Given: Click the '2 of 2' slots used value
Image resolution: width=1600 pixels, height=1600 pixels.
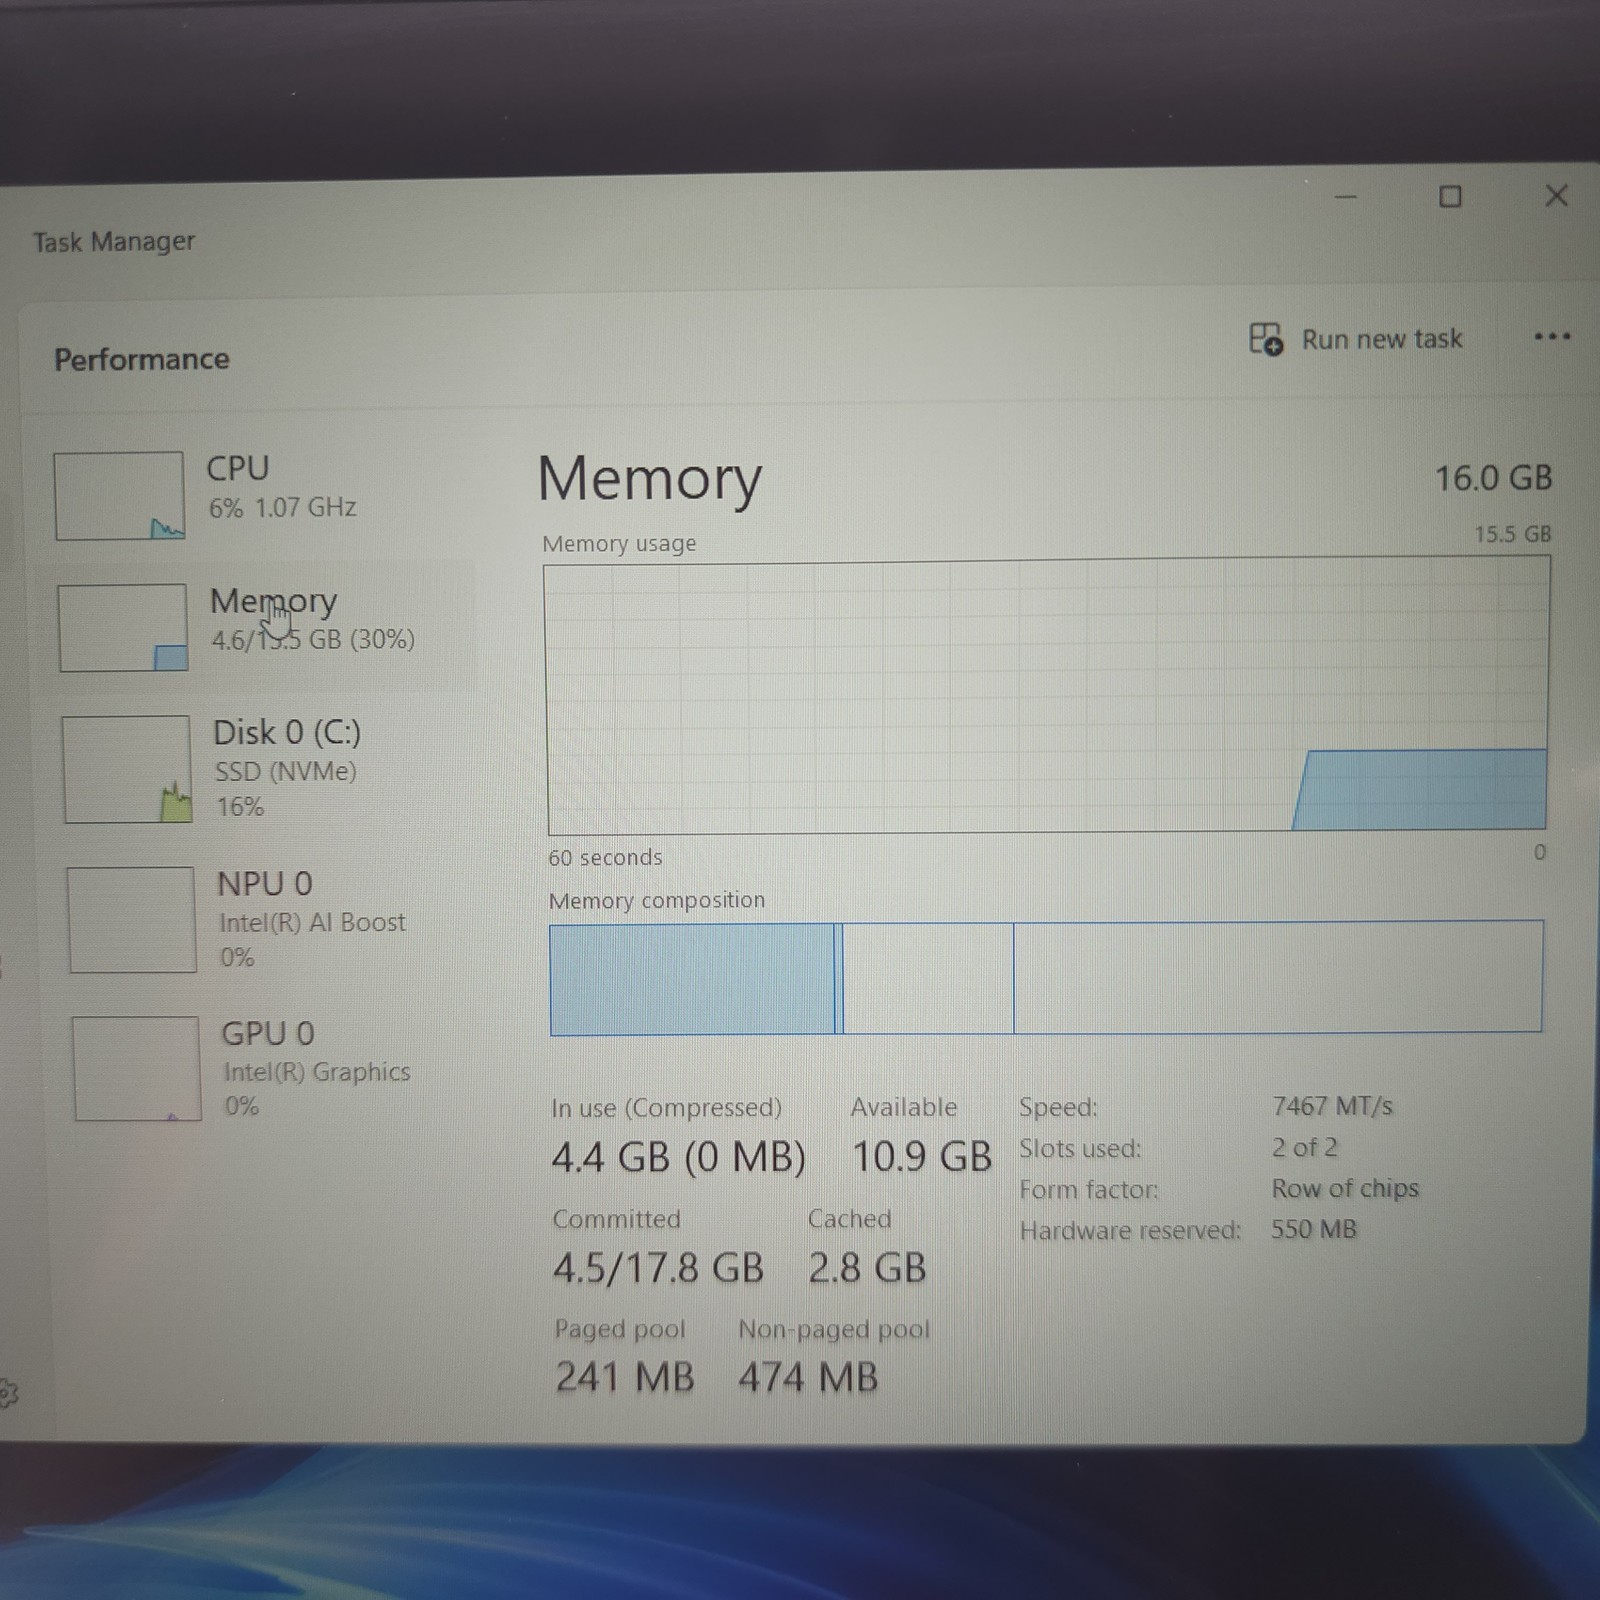Looking at the screenshot, I should [x=1304, y=1147].
